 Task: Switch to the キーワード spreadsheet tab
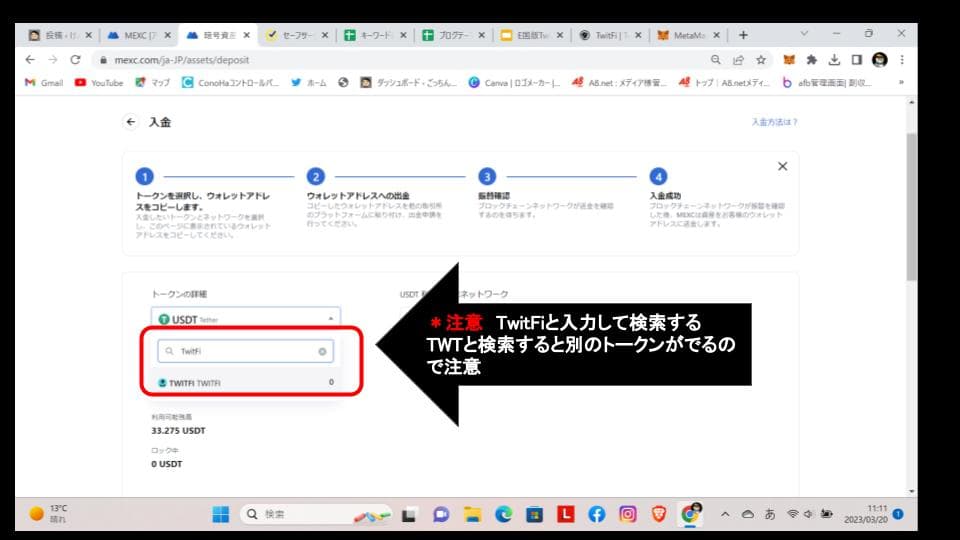(376, 36)
